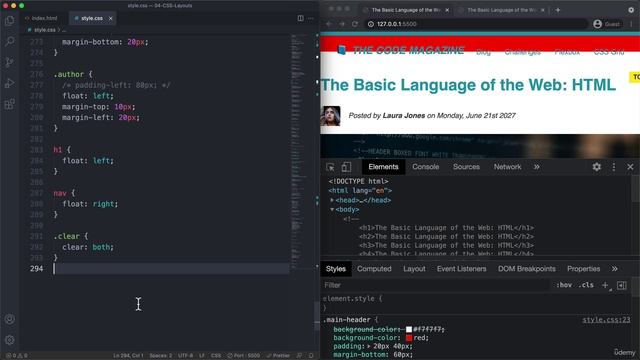Open the red background color swatch
This screenshot has height=360, width=640.
pyautogui.click(x=409, y=338)
